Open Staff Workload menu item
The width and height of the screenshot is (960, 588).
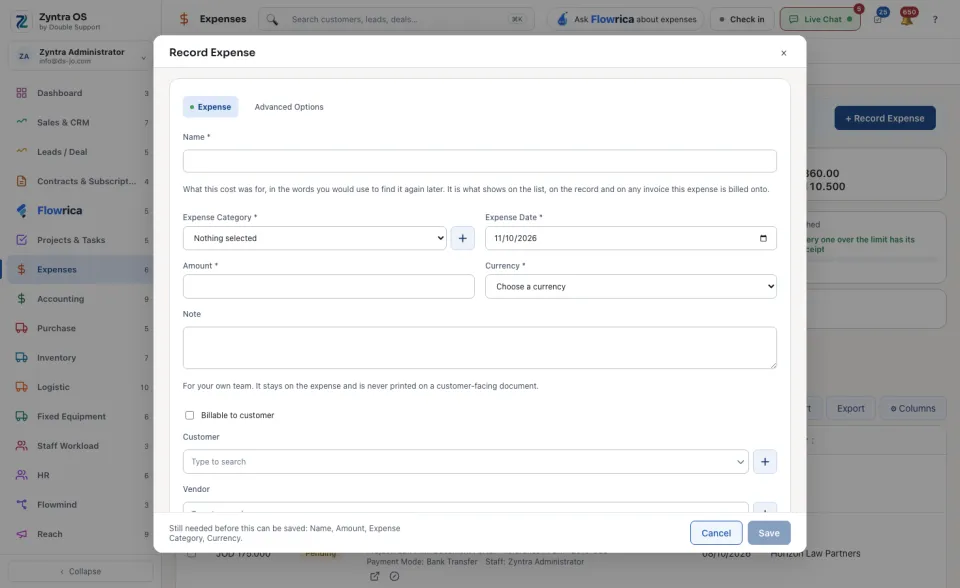coord(81,446)
